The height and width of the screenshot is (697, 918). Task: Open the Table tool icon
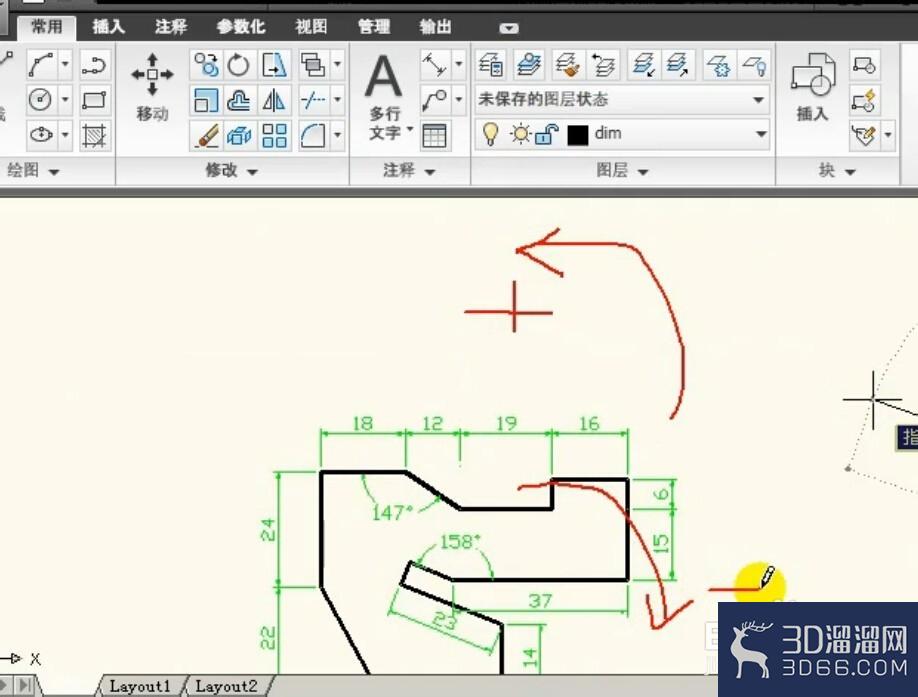(x=434, y=135)
